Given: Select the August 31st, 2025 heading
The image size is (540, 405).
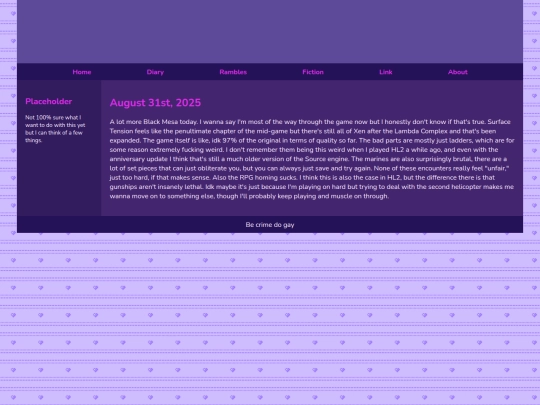Looking at the screenshot, I should click(x=155, y=103).
